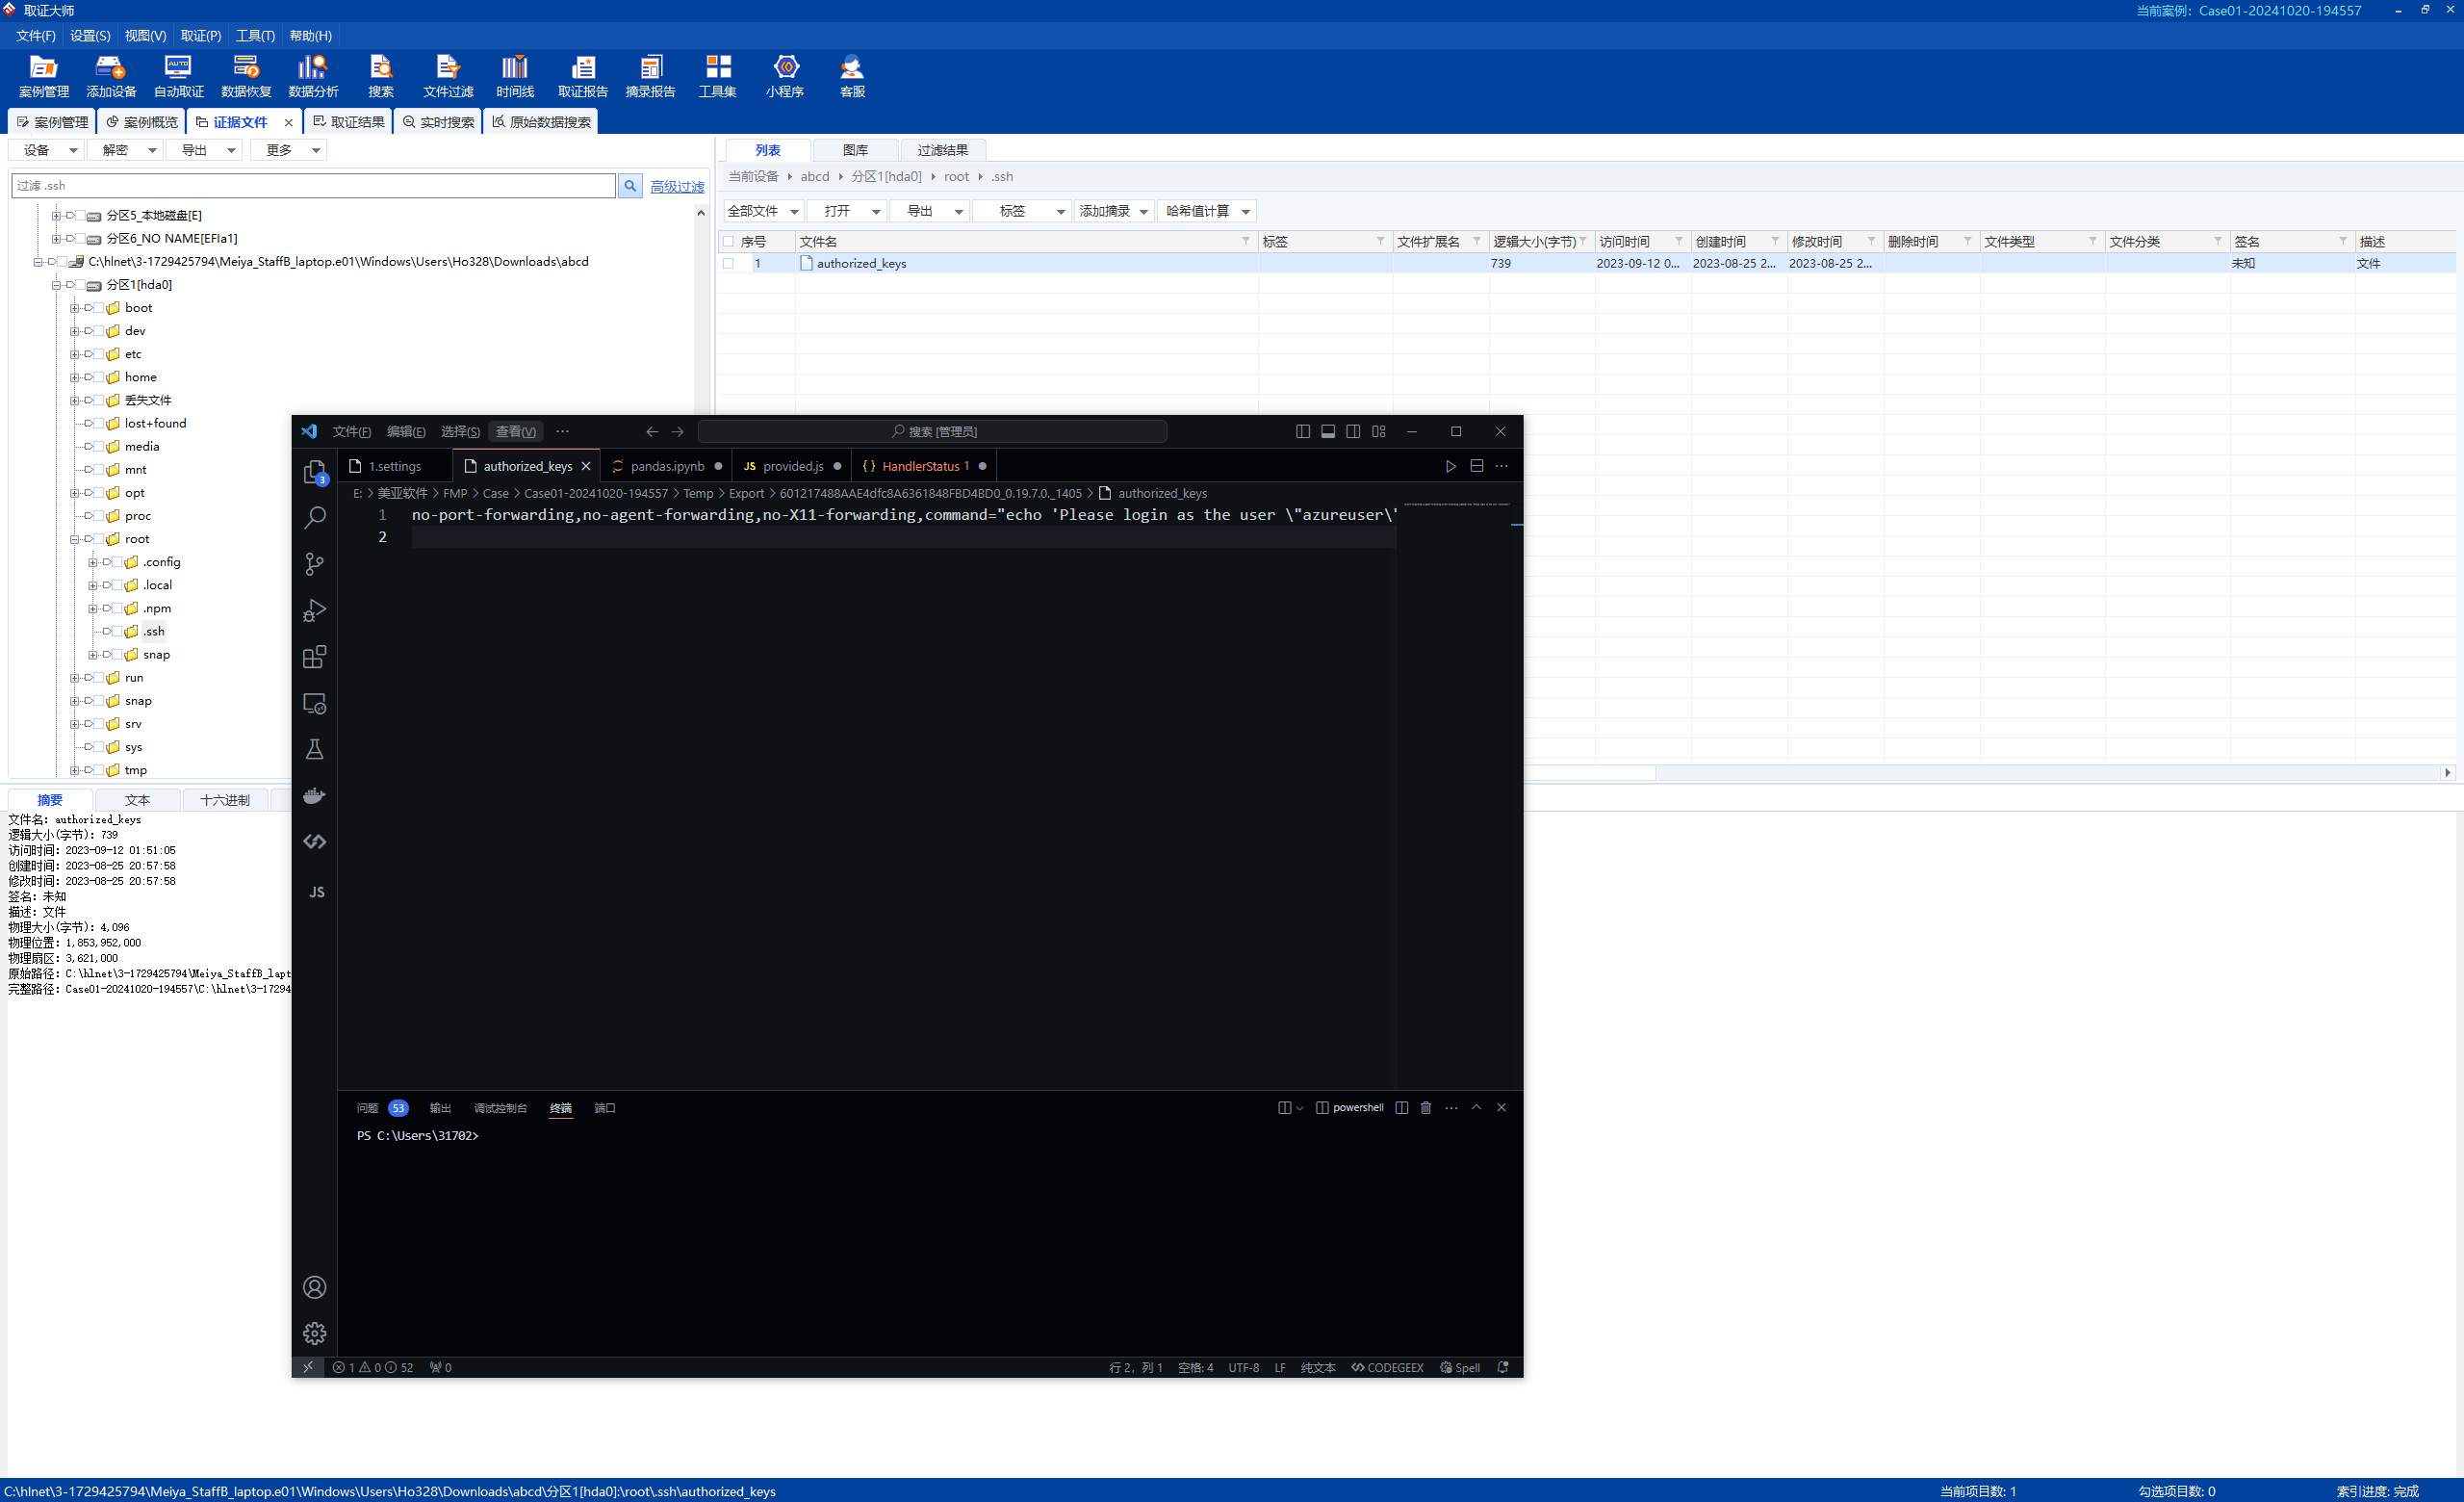This screenshot has width=2464, height=1502.
Task: Click VS Code 搜索 [管理员] command box
Action: [932, 431]
